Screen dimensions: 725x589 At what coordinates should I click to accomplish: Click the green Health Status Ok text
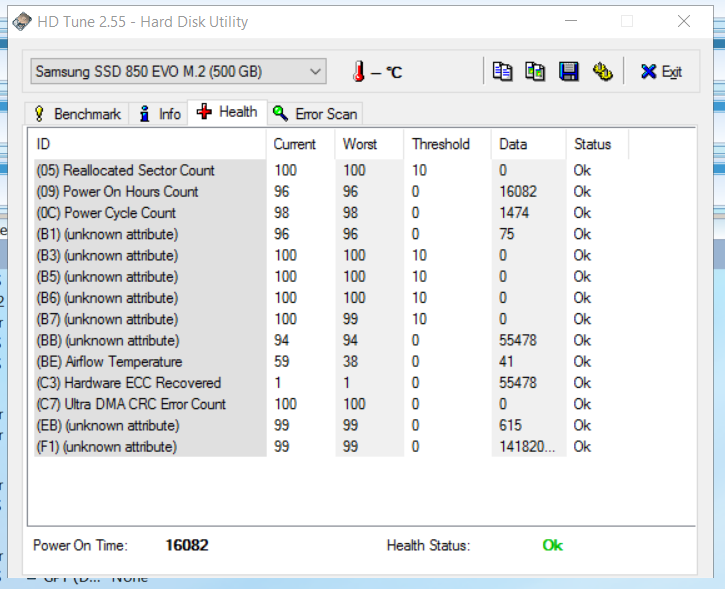point(553,546)
